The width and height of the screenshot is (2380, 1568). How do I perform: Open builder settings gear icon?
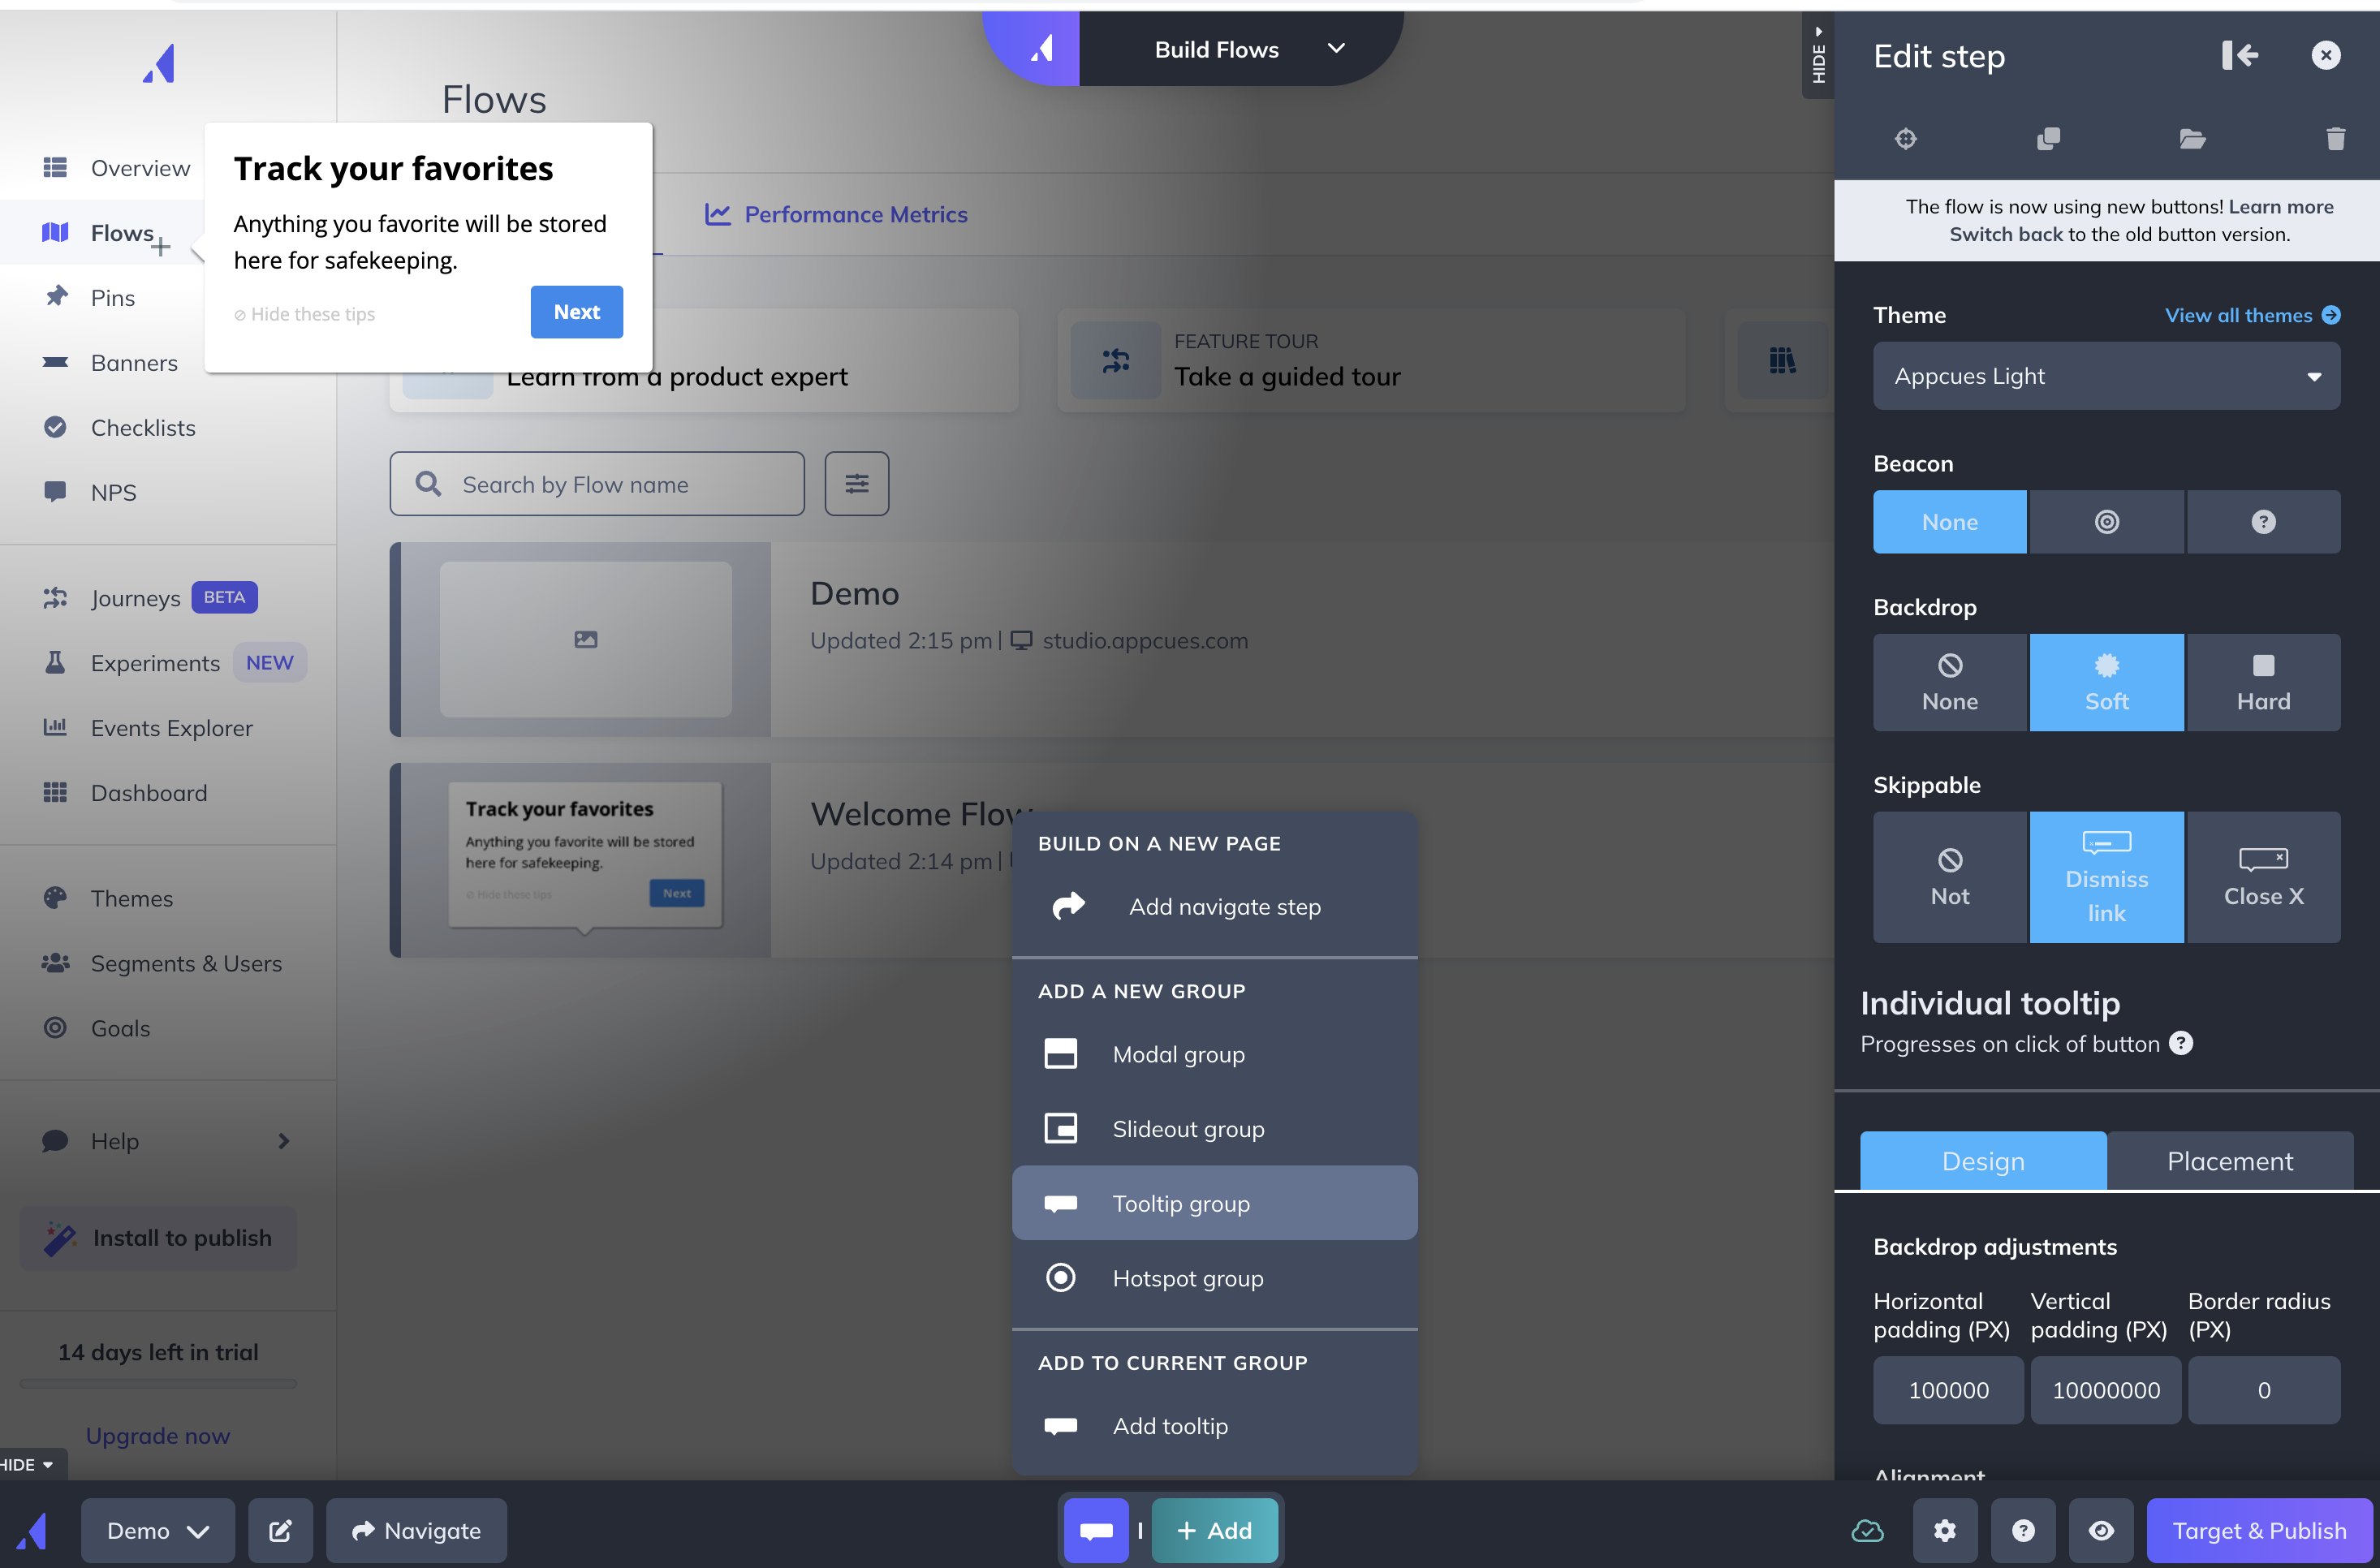pyautogui.click(x=1945, y=1531)
